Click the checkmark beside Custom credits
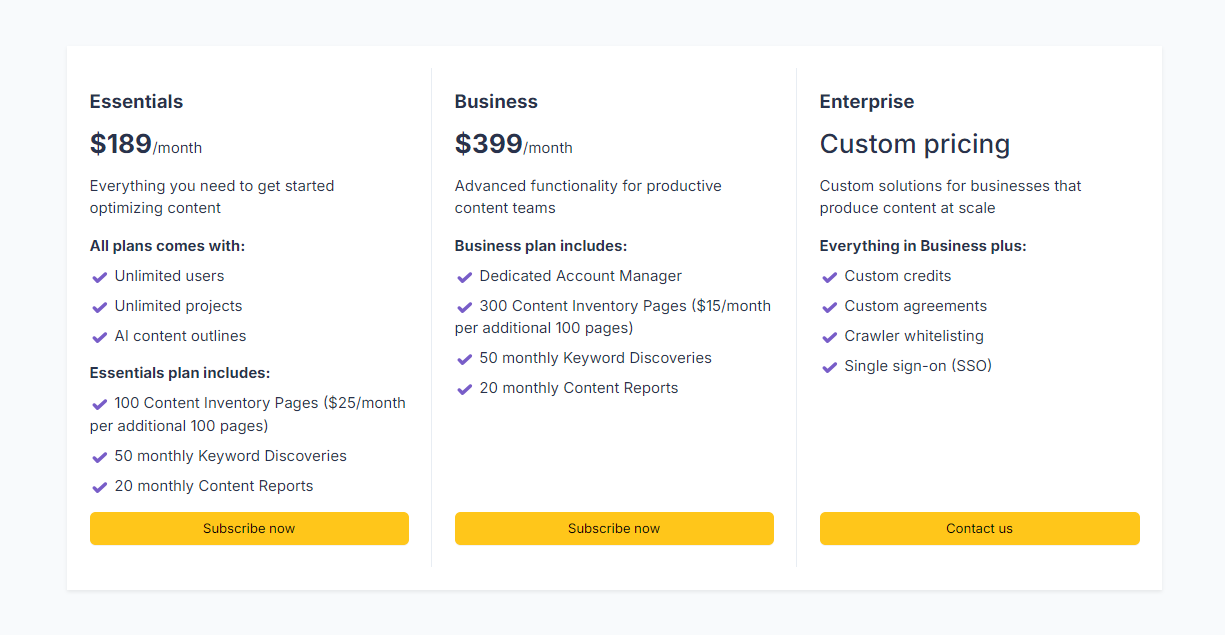1225x635 pixels. click(829, 277)
